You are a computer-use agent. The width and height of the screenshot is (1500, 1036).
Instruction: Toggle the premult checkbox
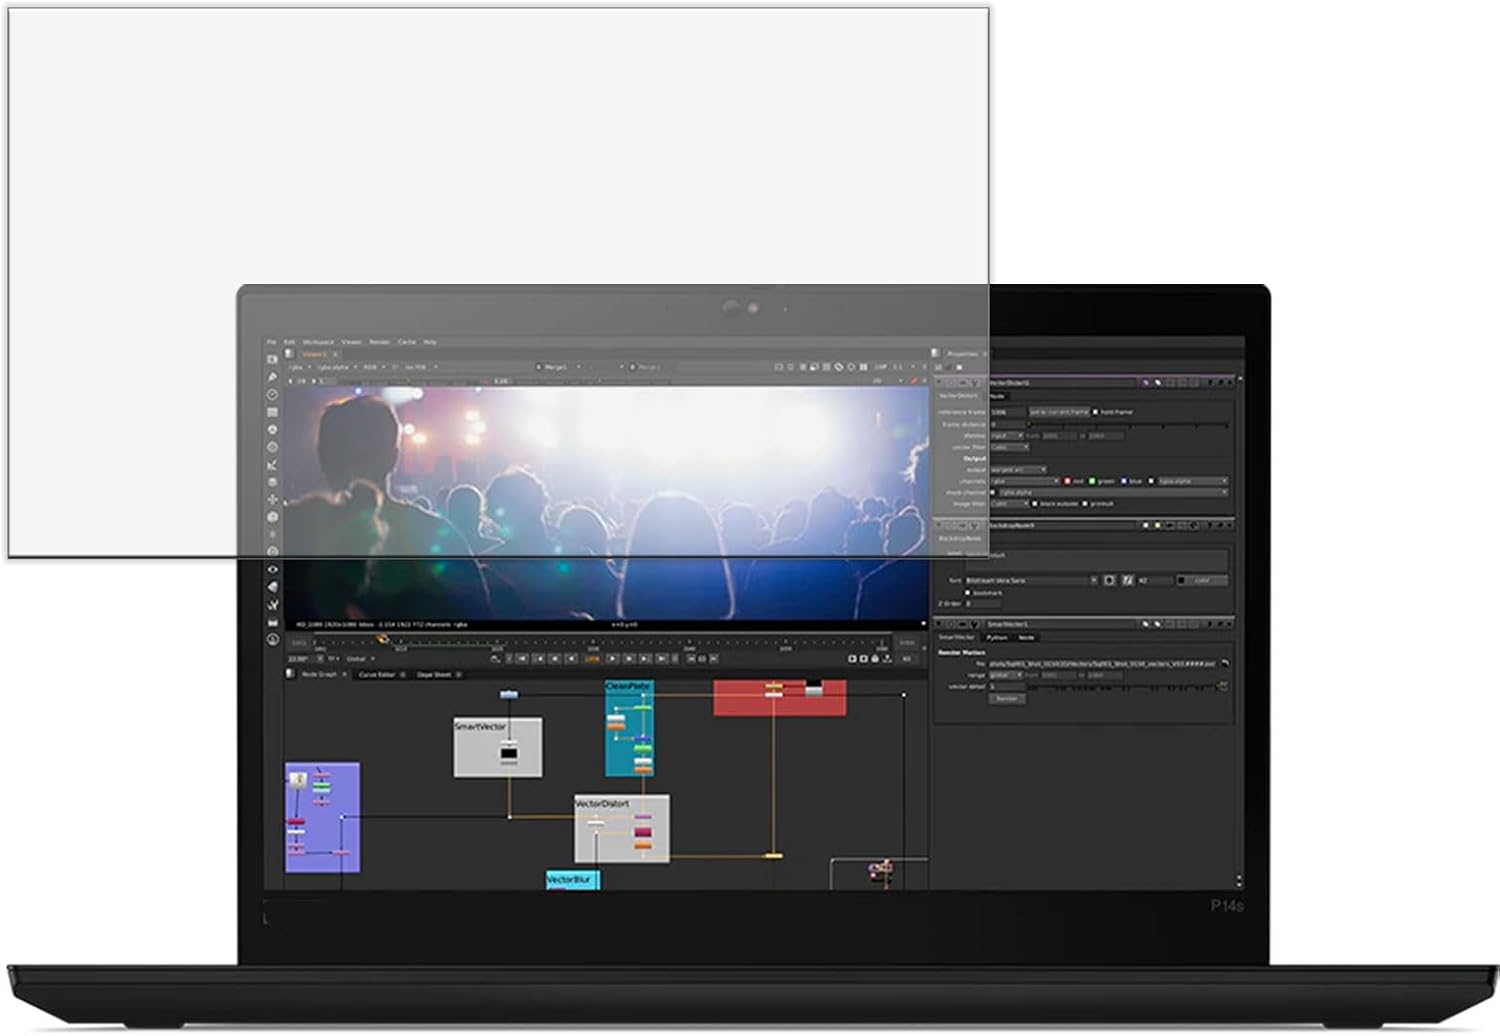(1085, 504)
